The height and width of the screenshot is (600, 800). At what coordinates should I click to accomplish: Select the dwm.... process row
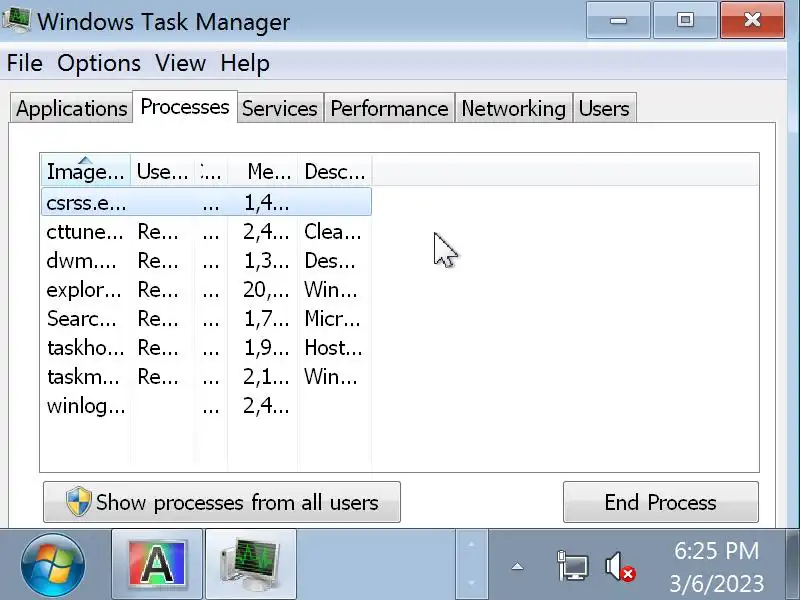coord(206,261)
